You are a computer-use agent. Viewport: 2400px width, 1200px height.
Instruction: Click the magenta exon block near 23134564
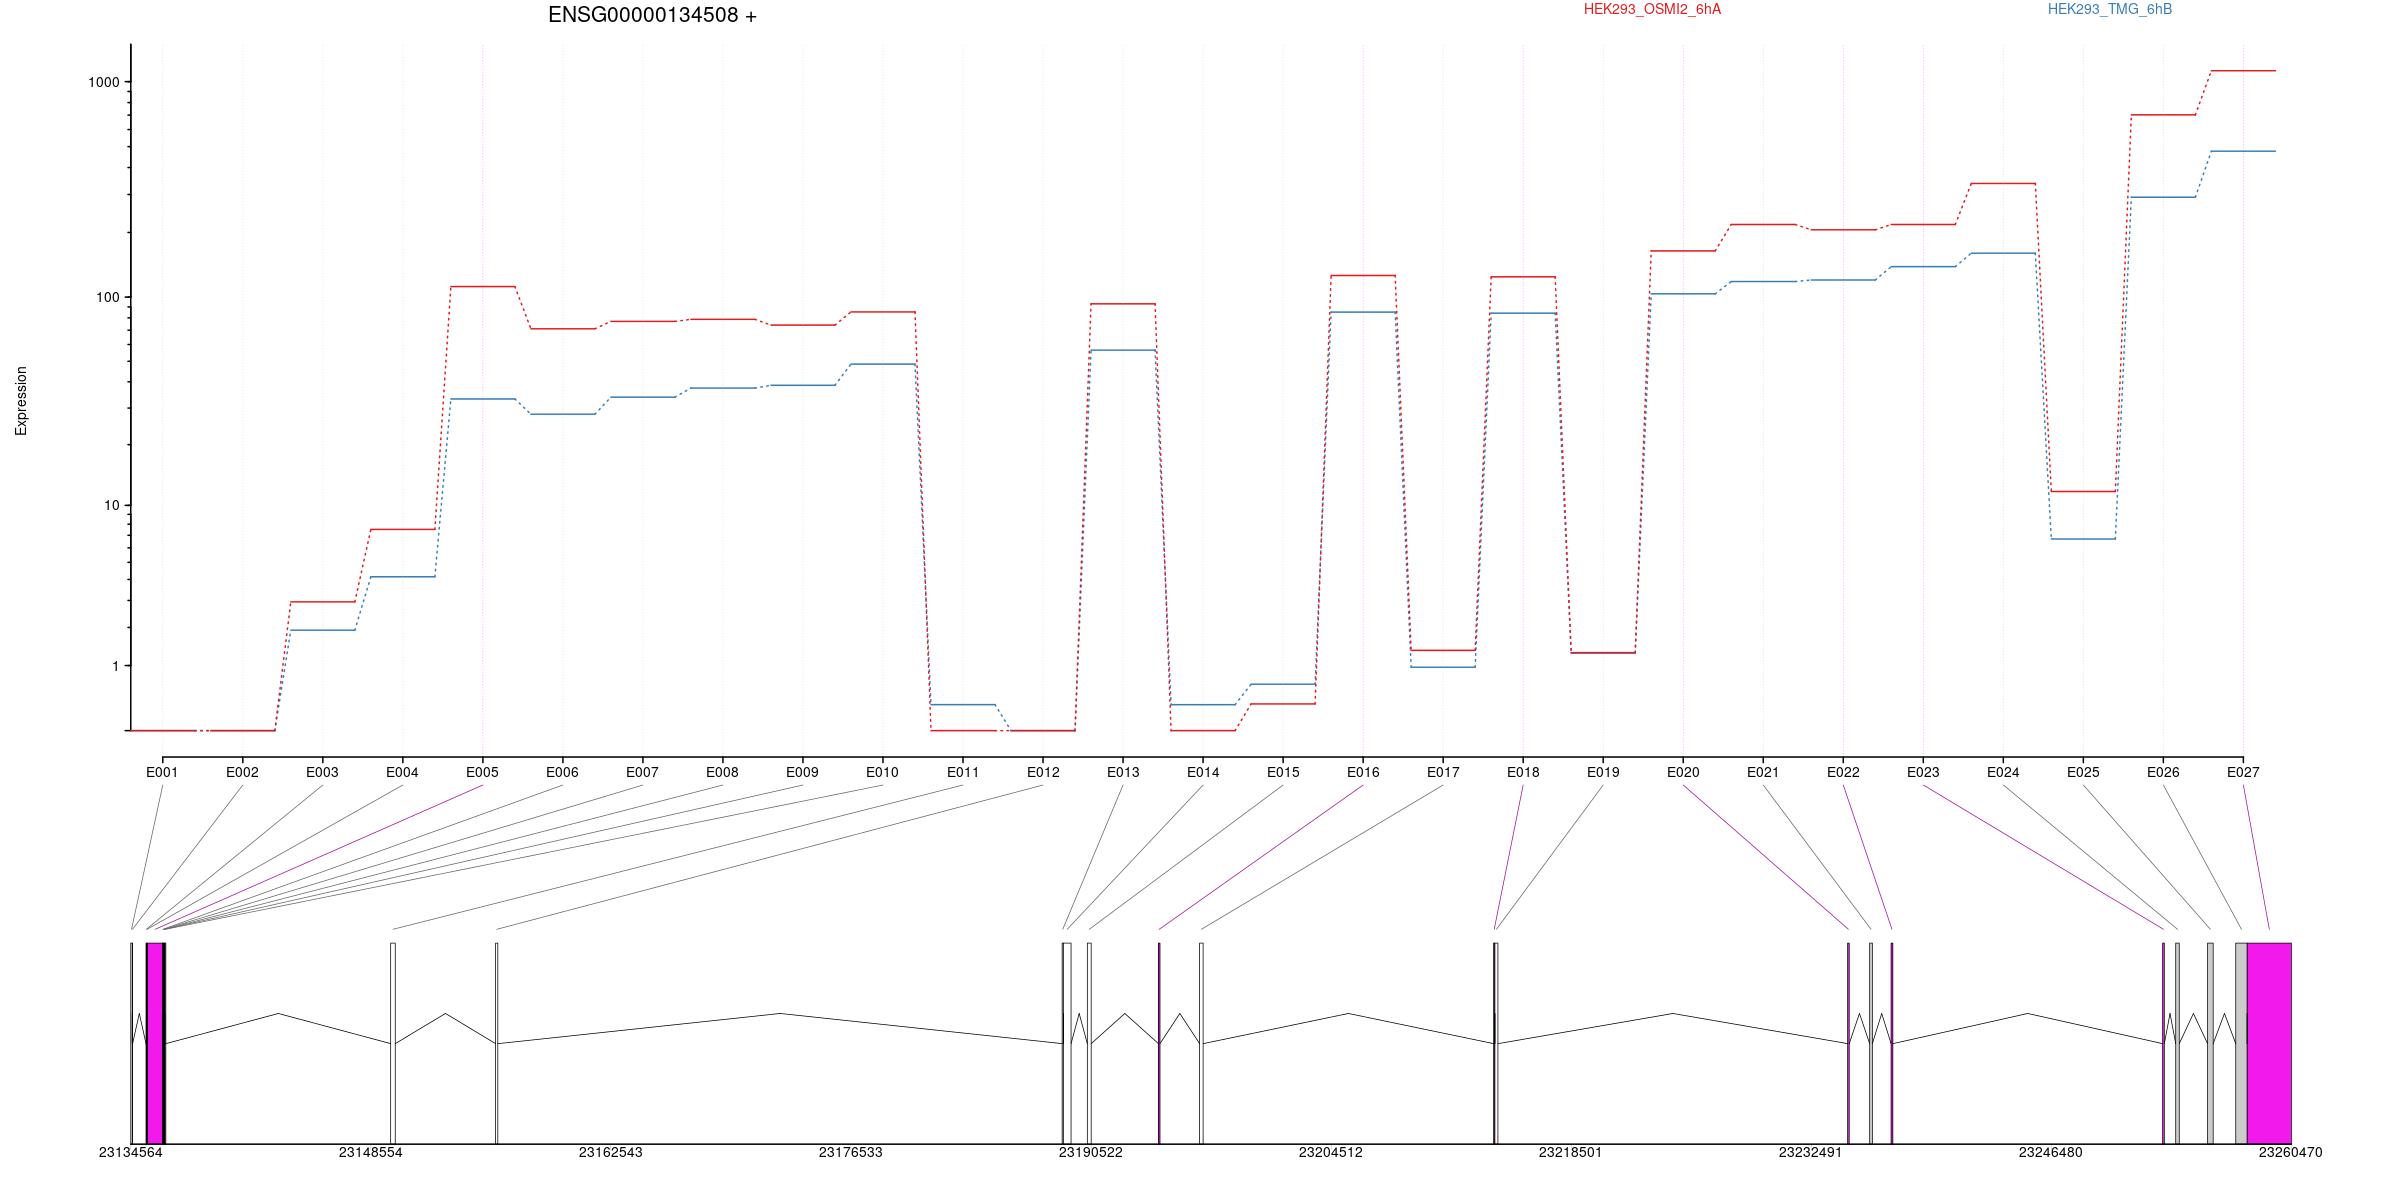[x=155, y=1043]
